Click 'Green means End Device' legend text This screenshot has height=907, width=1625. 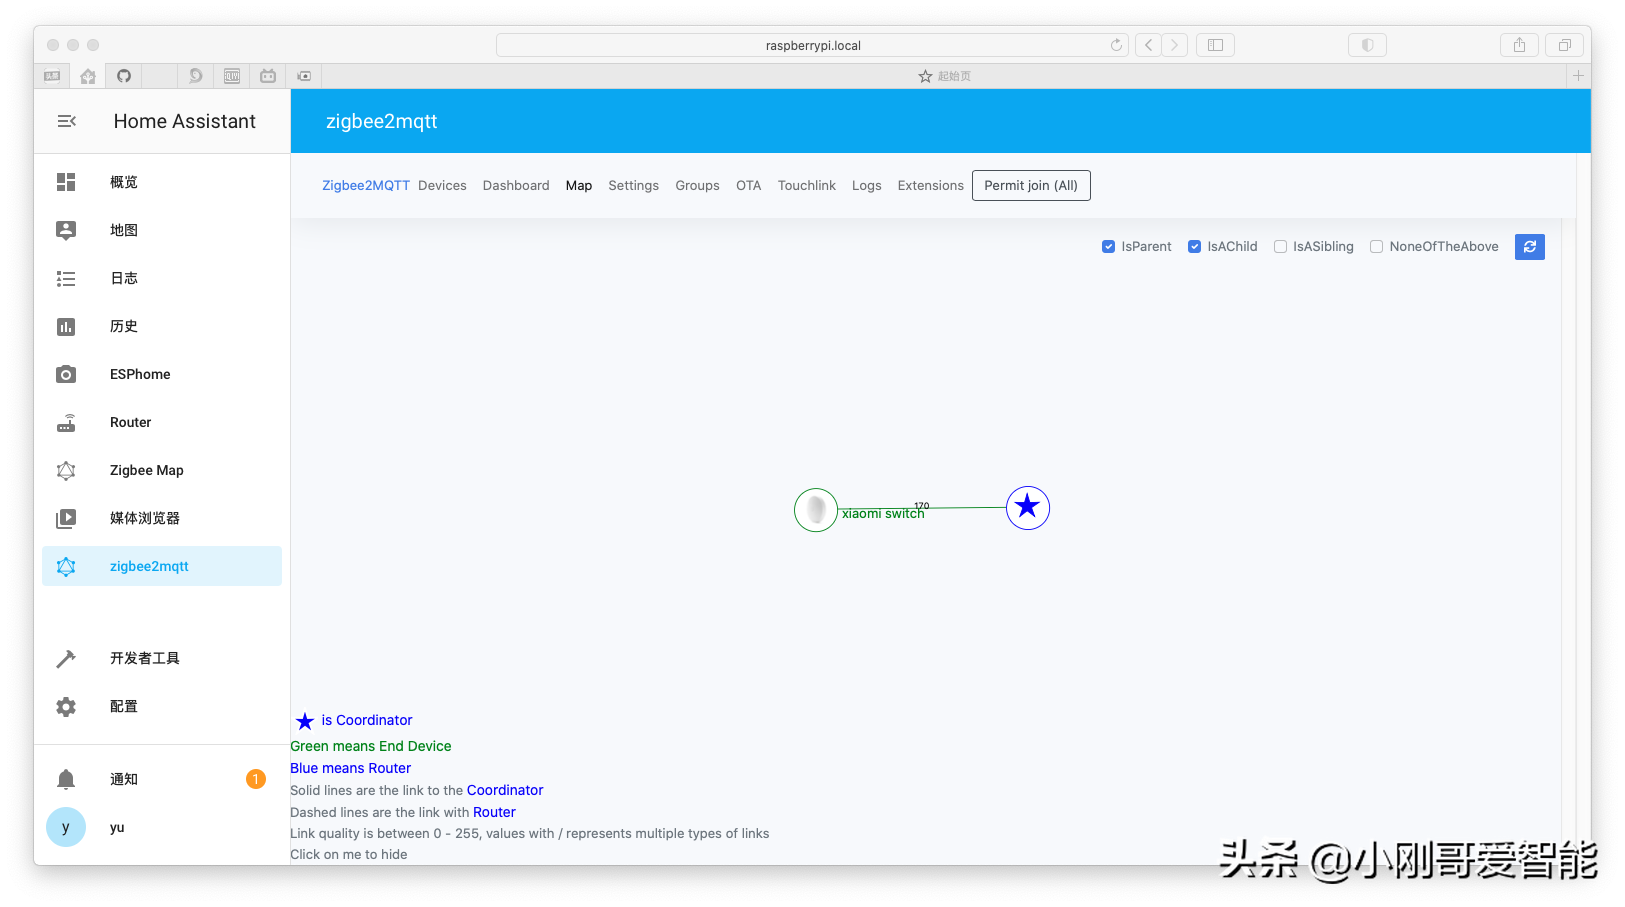click(371, 746)
